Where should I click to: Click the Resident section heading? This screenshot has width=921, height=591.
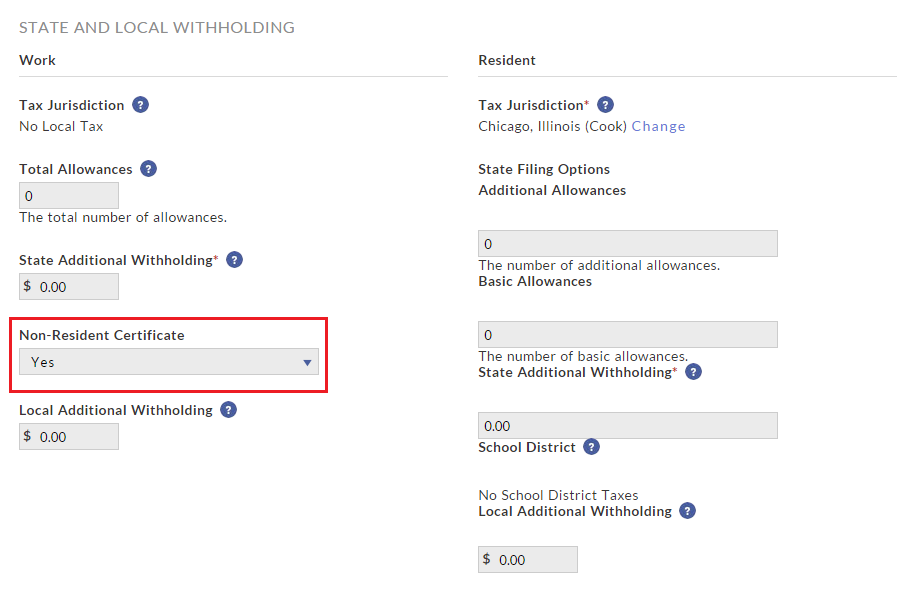(x=507, y=61)
